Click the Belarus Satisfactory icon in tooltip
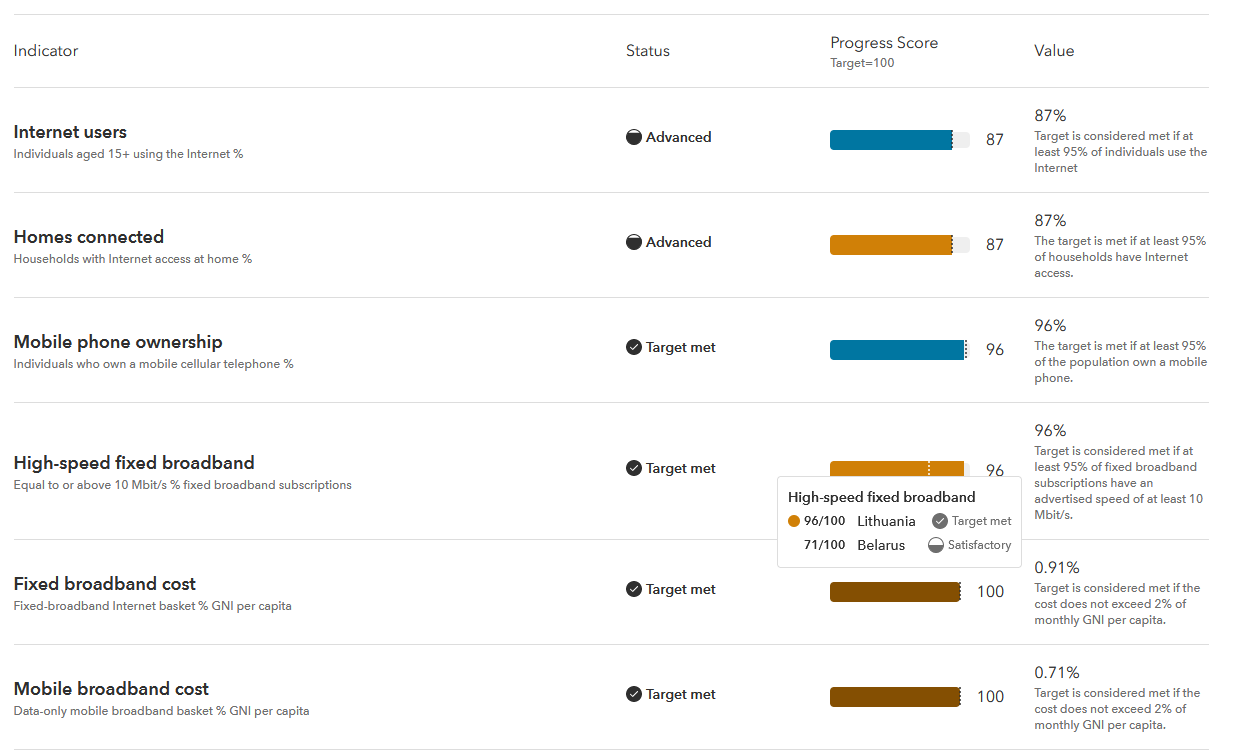Image resolution: width=1237 pixels, height=753 pixels. click(x=936, y=546)
